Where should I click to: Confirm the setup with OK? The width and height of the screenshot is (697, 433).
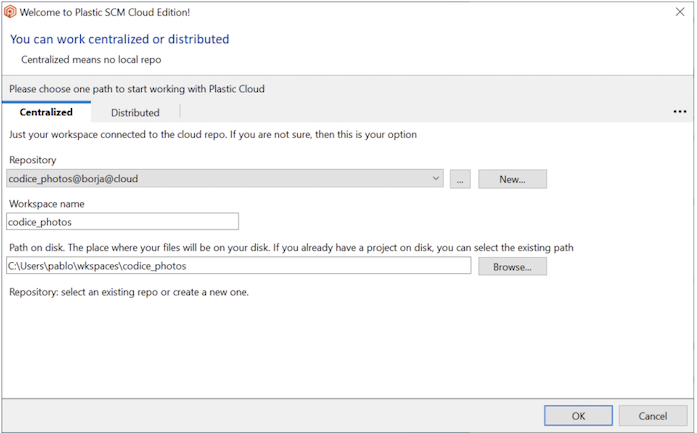(x=578, y=415)
